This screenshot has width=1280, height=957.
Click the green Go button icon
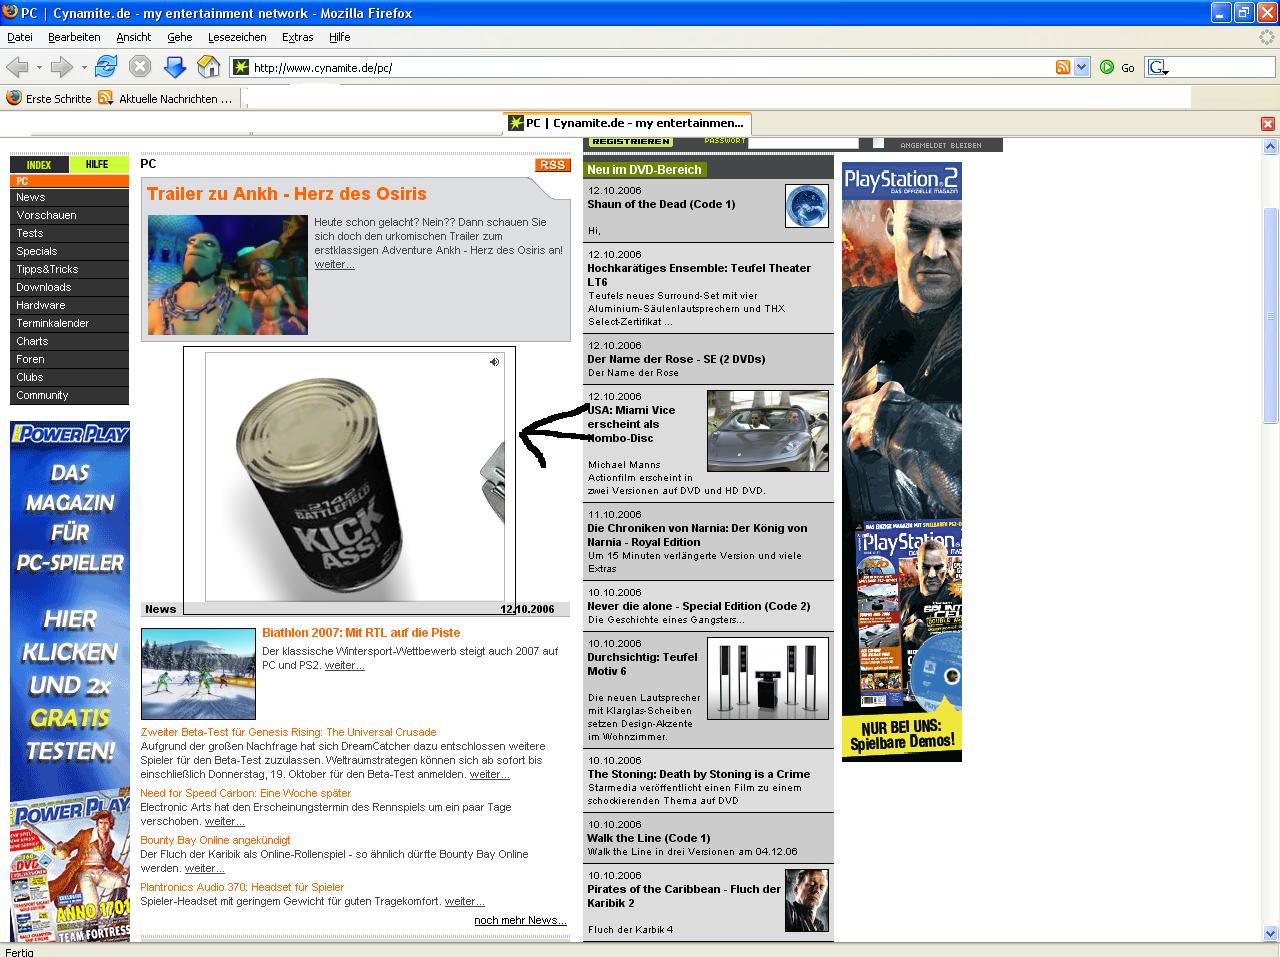[x=1107, y=67]
